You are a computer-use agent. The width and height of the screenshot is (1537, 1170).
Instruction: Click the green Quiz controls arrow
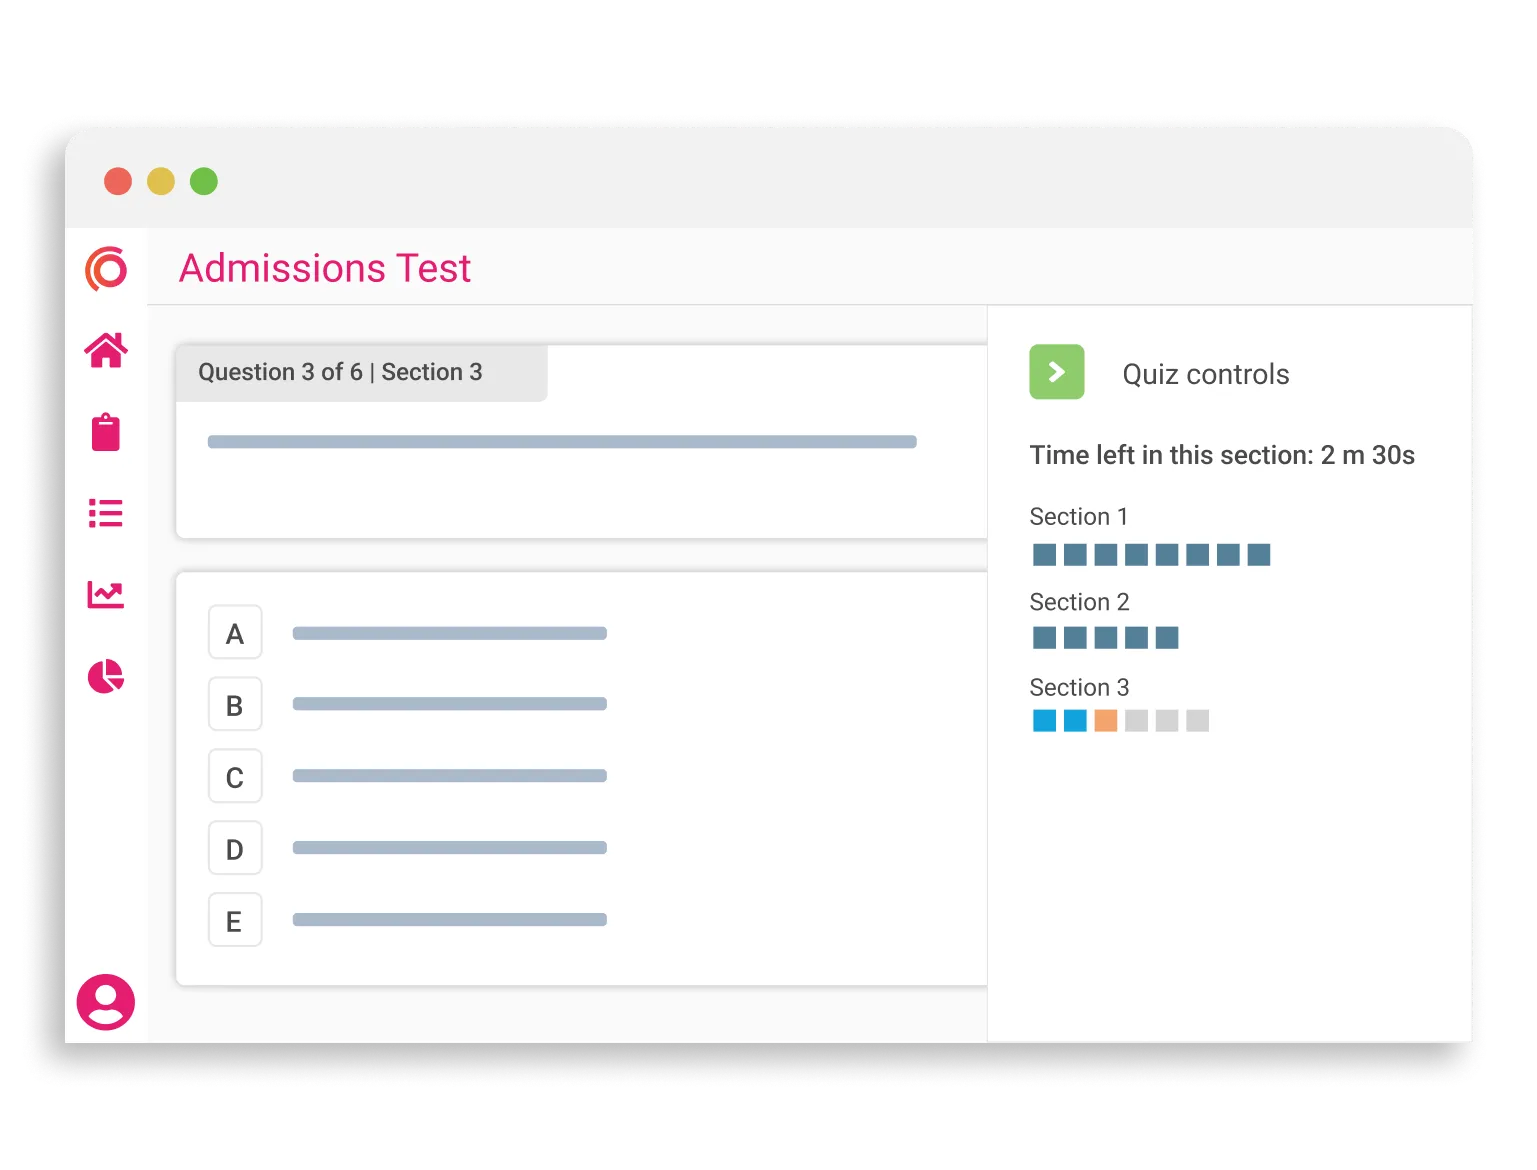tap(1057, 372)
